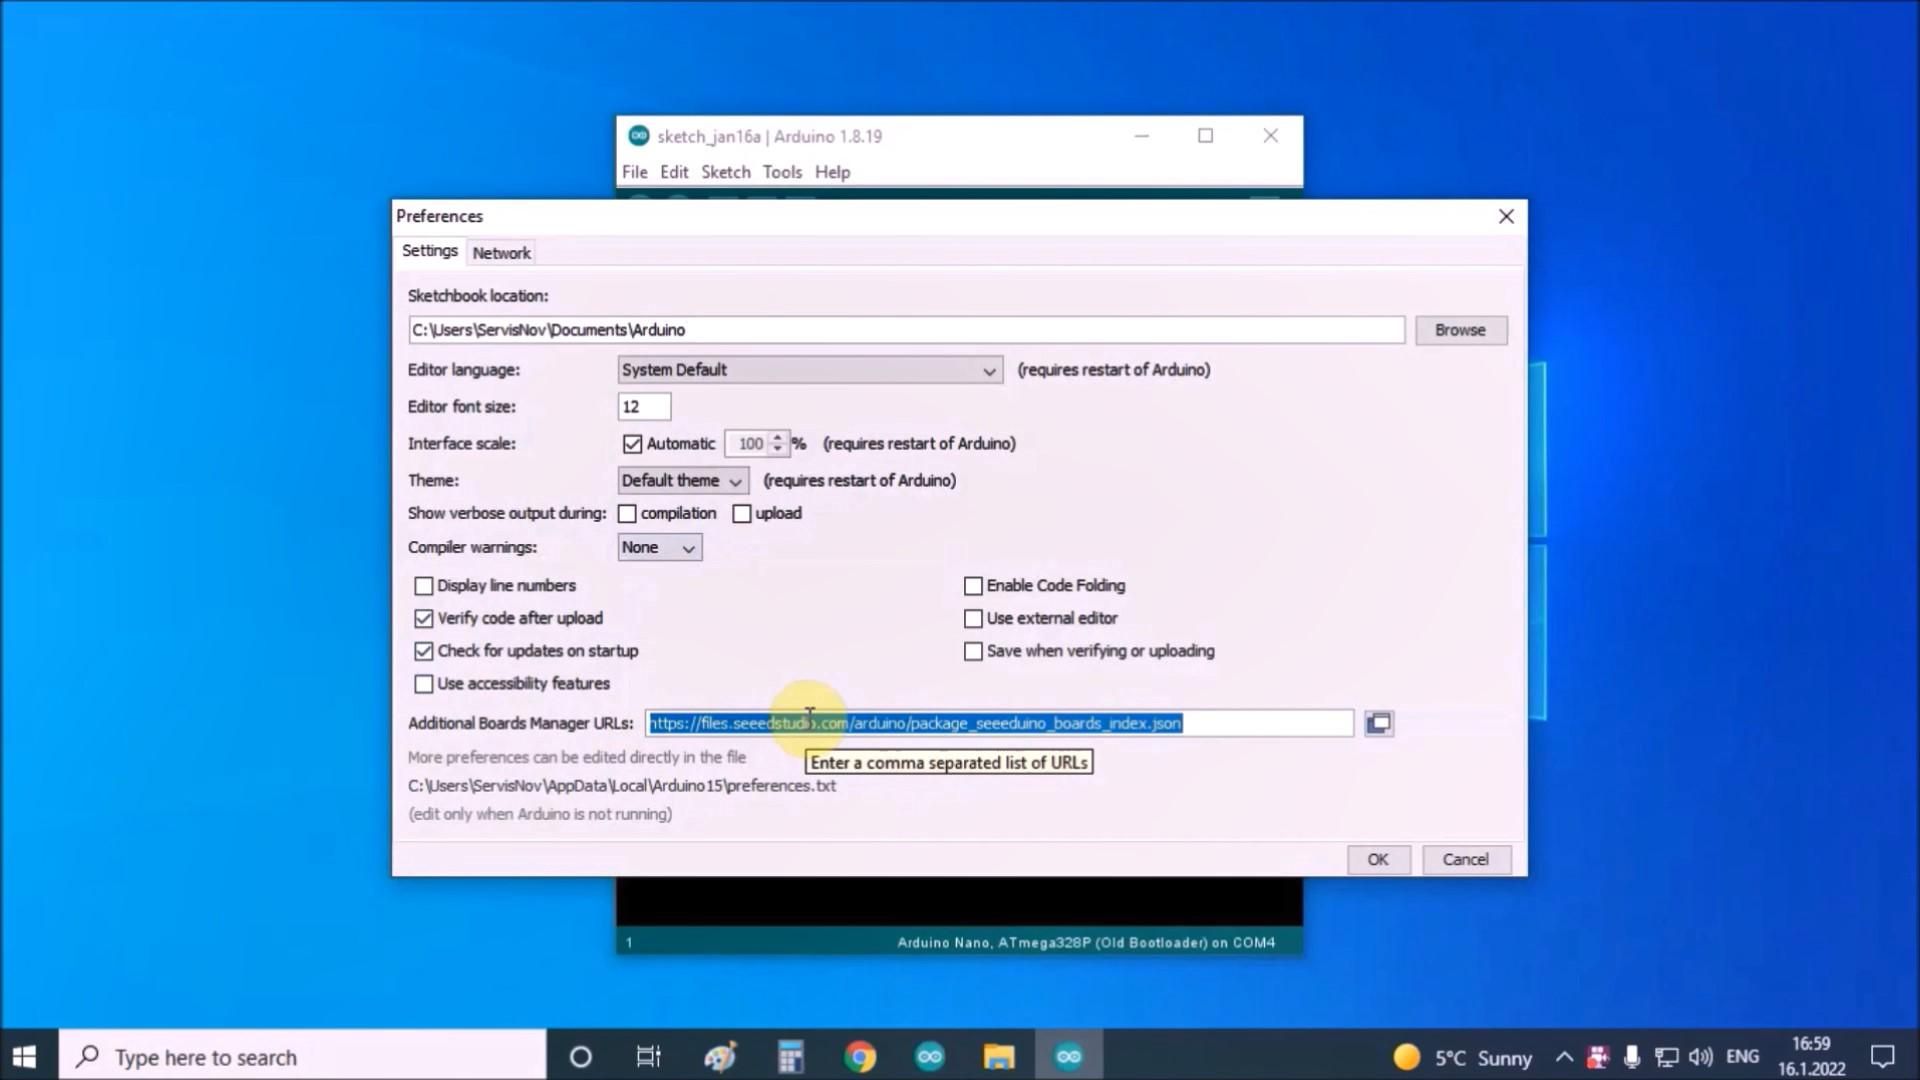Open the notification center icon
Viewport: 1920px width, 1080px height.
[x=1882, y=1057]
